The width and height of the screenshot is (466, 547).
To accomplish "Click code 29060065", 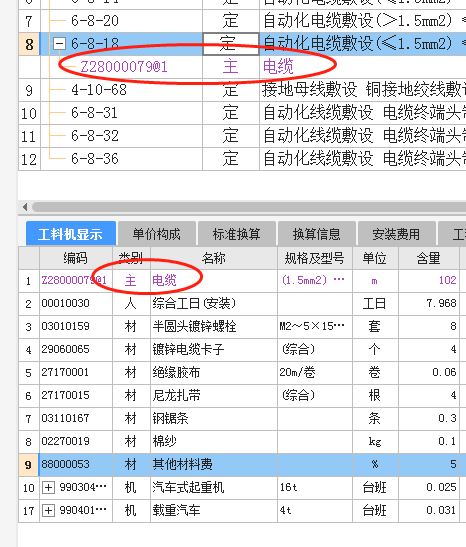I will pos(66,350).
